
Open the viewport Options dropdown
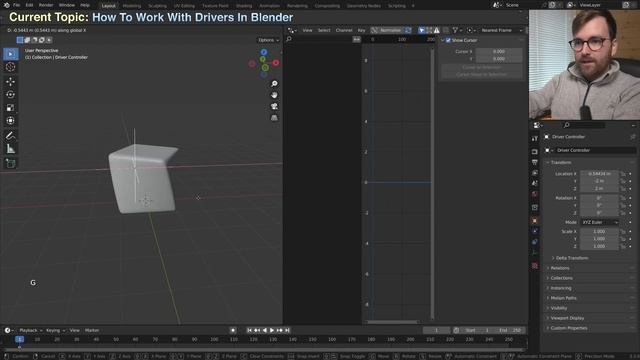pos(268,40)
